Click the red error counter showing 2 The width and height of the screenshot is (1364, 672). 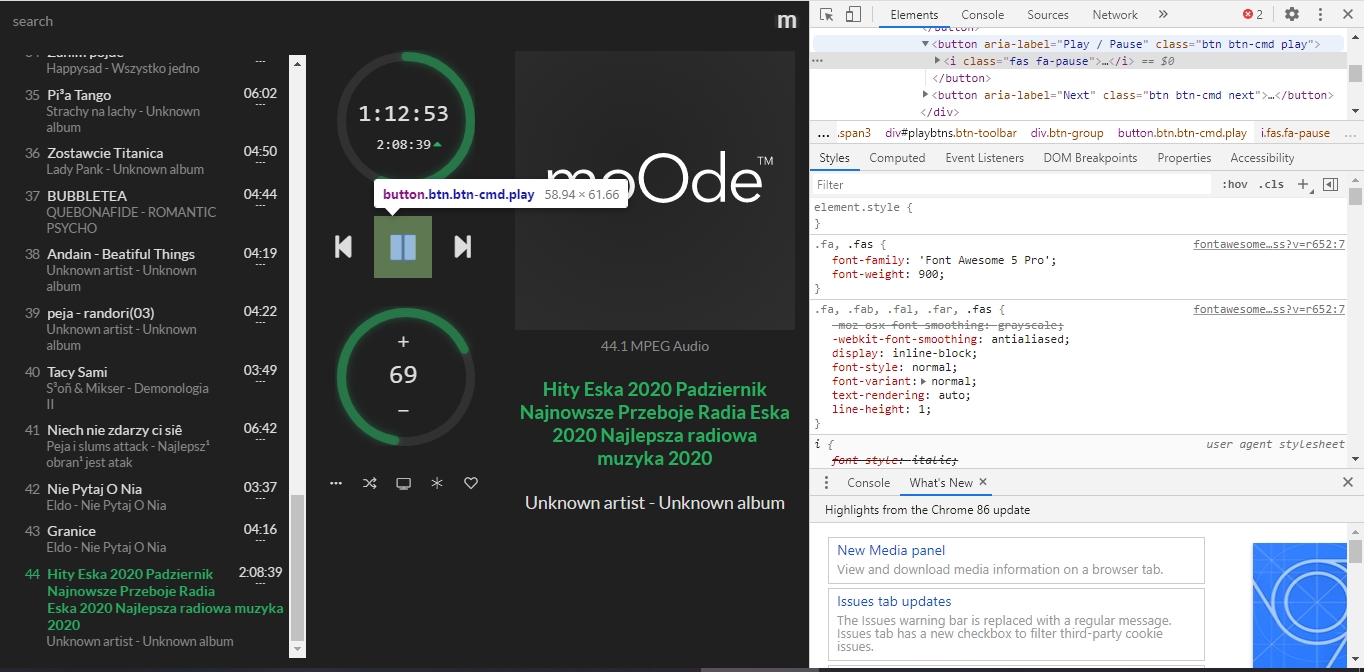coord(1253,15)
